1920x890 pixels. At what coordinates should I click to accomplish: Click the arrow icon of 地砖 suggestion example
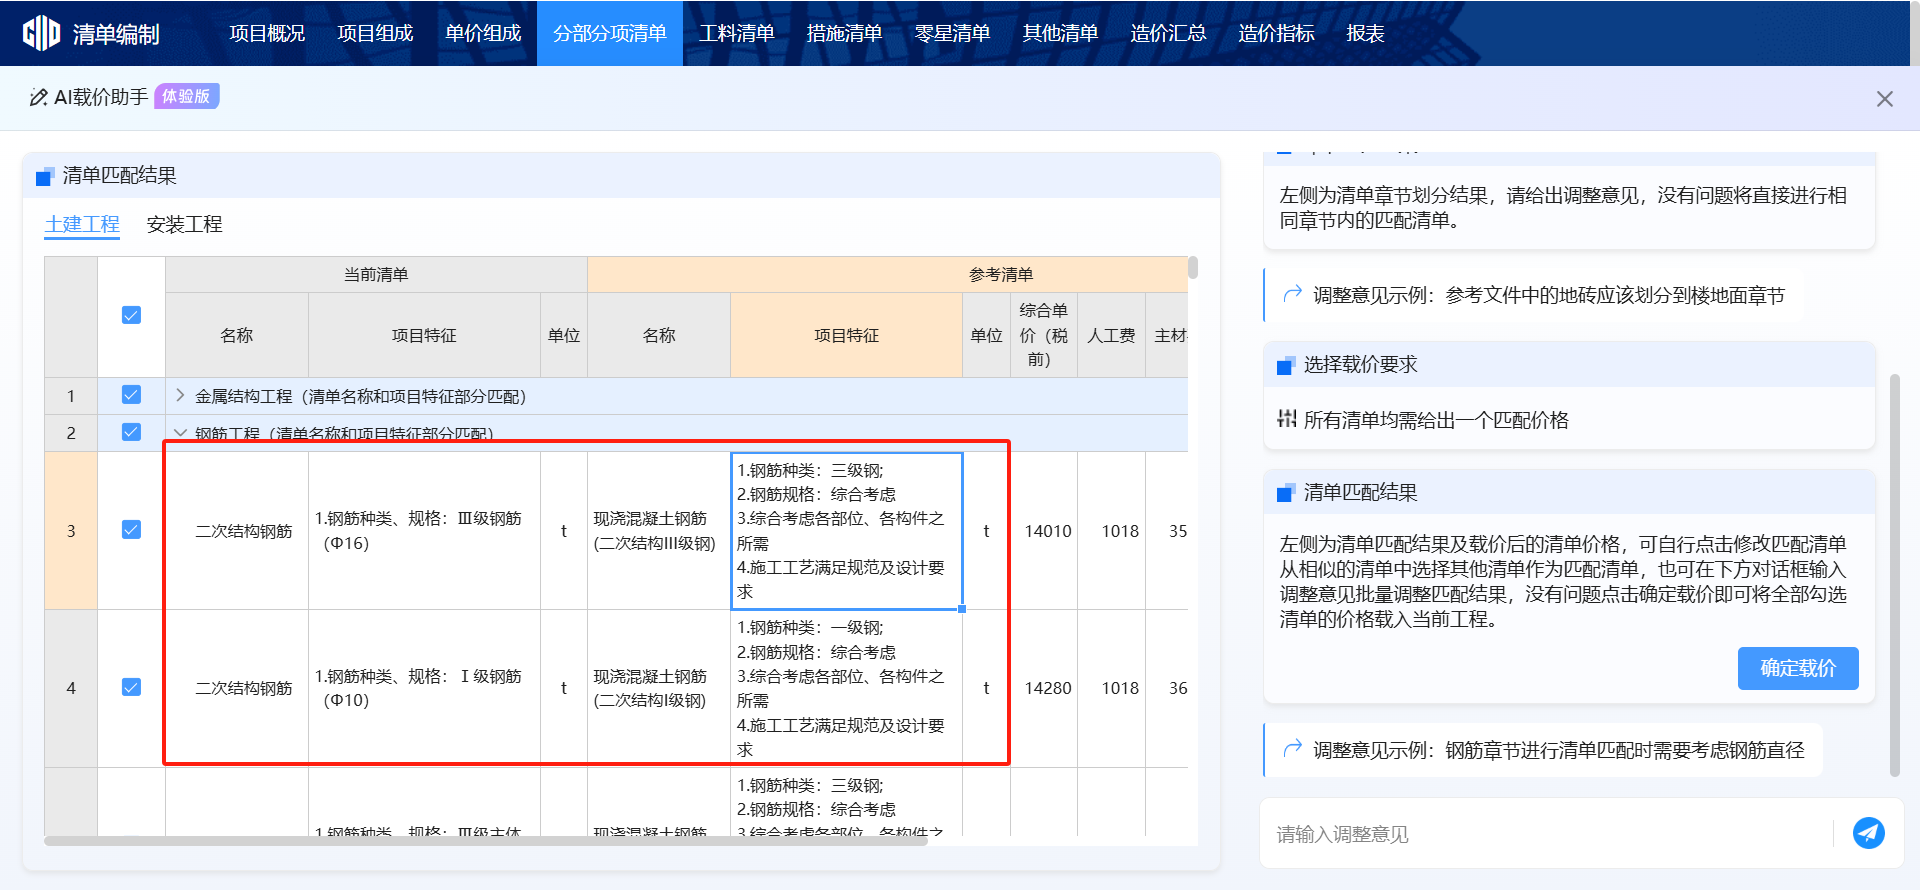click(x=1292, y=294)
